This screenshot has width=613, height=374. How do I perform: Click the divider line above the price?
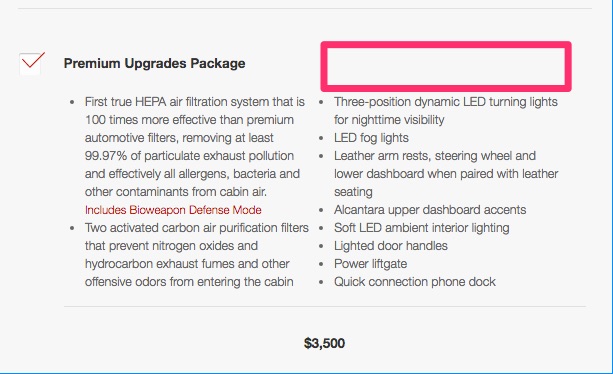click(x=325, y=306)
